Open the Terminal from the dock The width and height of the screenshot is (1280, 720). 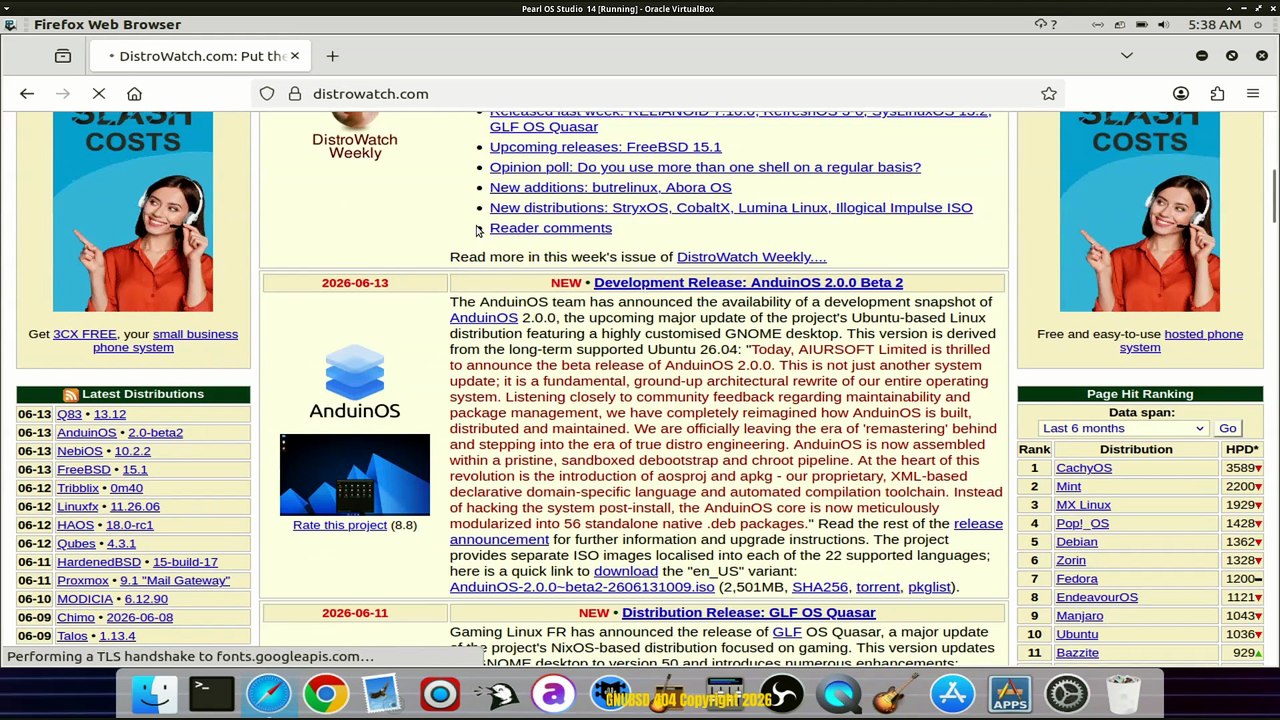click(x=212, y=694)
